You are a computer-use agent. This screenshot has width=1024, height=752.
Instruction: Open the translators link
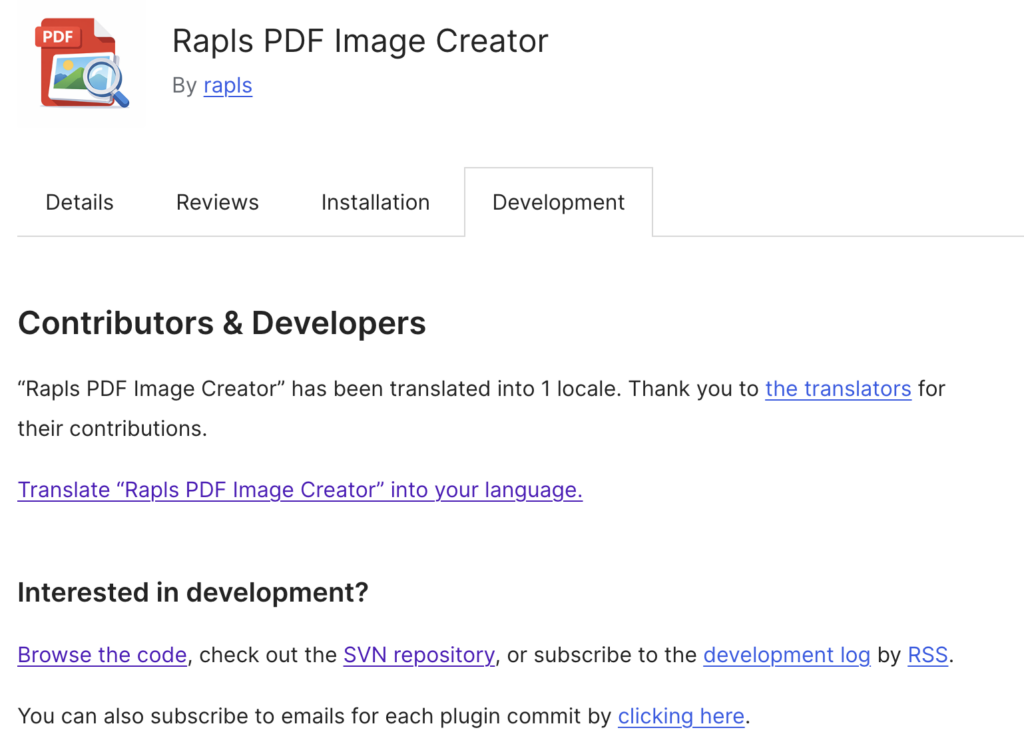838,388
